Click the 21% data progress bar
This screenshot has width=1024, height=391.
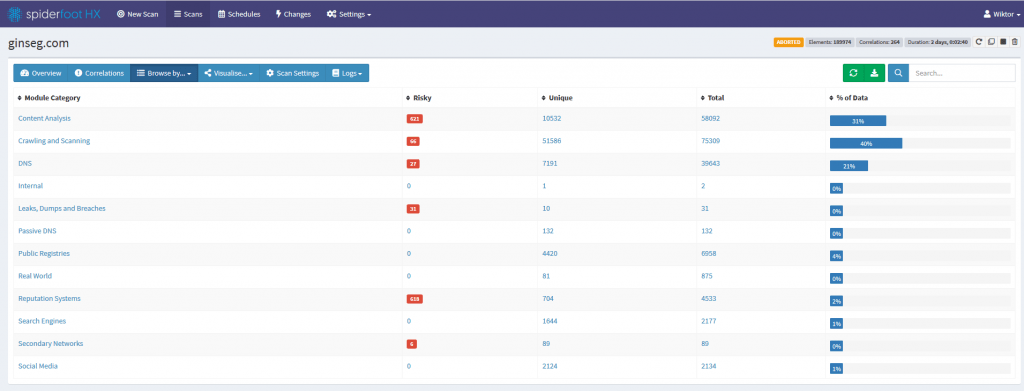click(849, 166)
